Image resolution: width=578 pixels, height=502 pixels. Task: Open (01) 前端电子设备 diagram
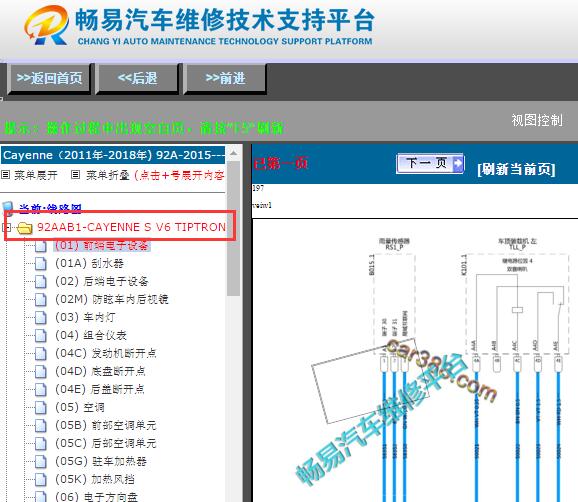coord(102,245)
